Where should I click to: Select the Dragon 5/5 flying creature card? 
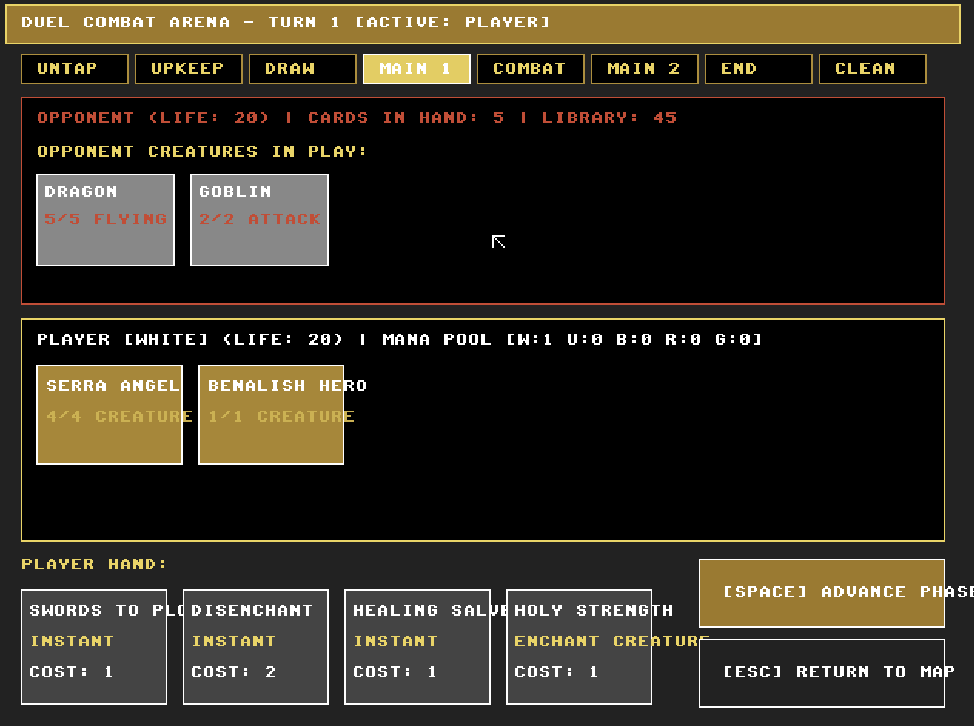tap(106, 220)
